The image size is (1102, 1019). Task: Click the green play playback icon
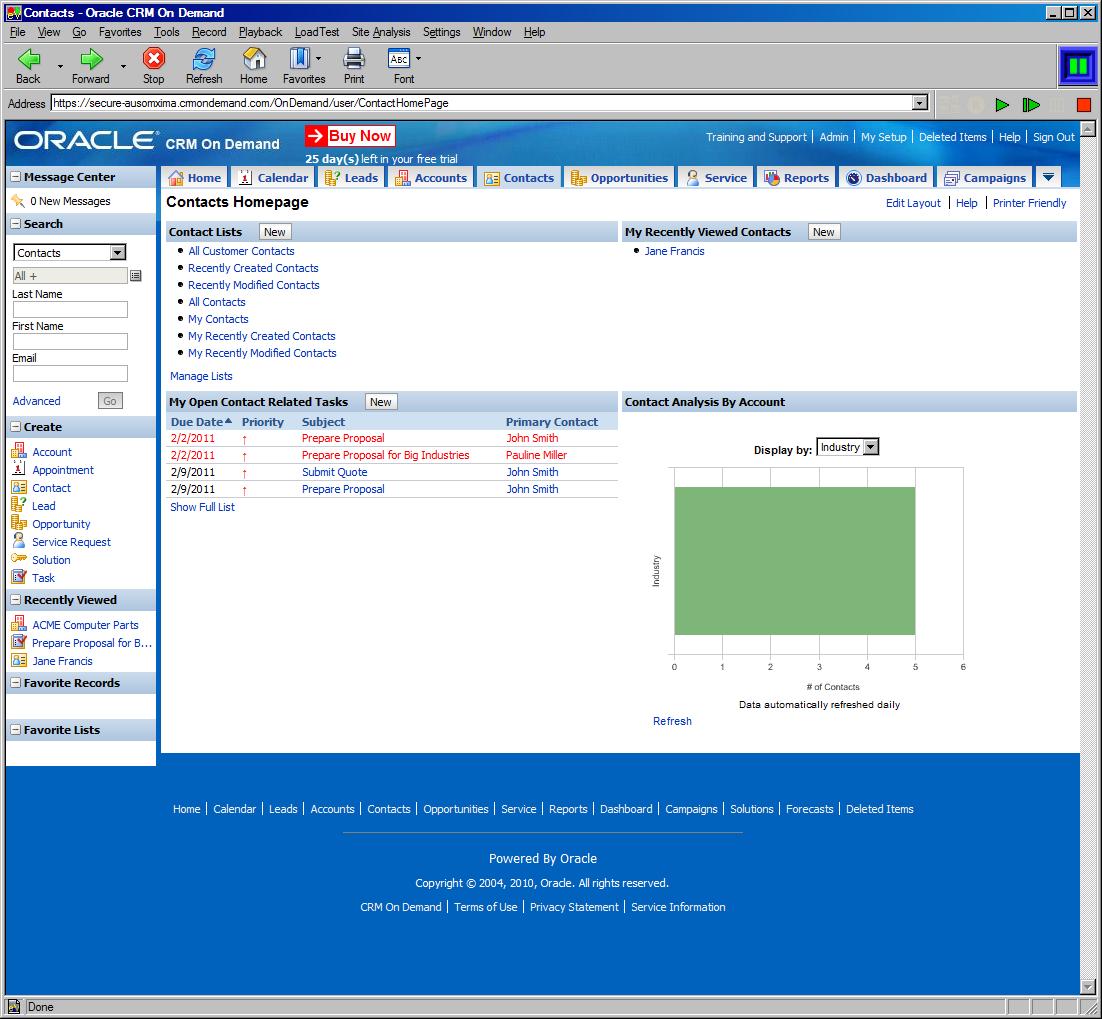click(x=1002, y=105)
